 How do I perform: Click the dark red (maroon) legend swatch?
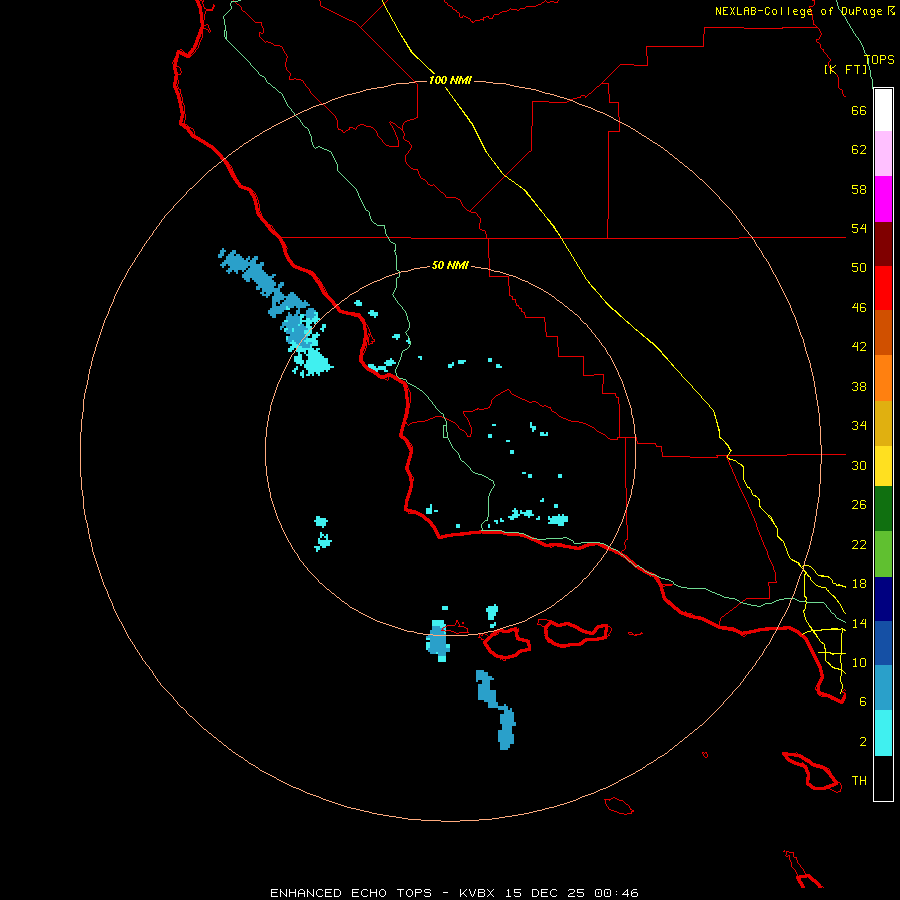[x=883, y=244]
